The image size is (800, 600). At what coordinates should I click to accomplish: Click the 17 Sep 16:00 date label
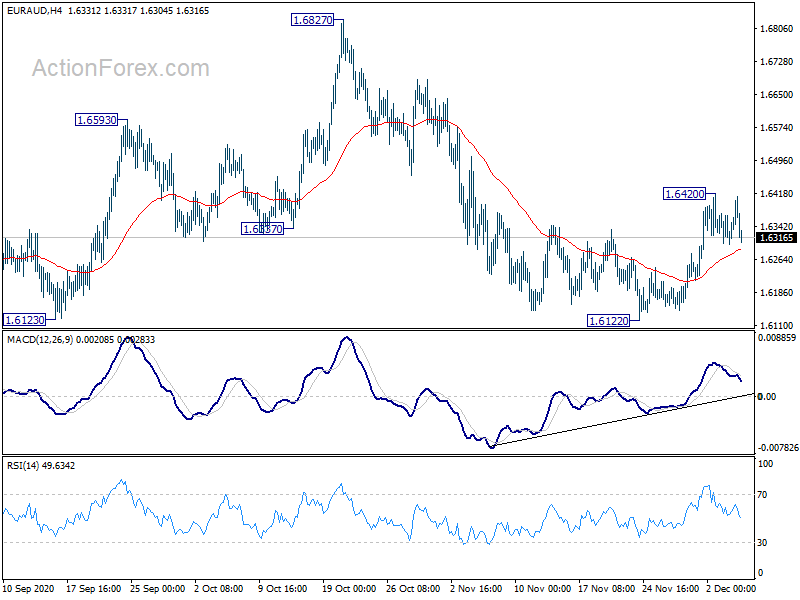point(93,589)
